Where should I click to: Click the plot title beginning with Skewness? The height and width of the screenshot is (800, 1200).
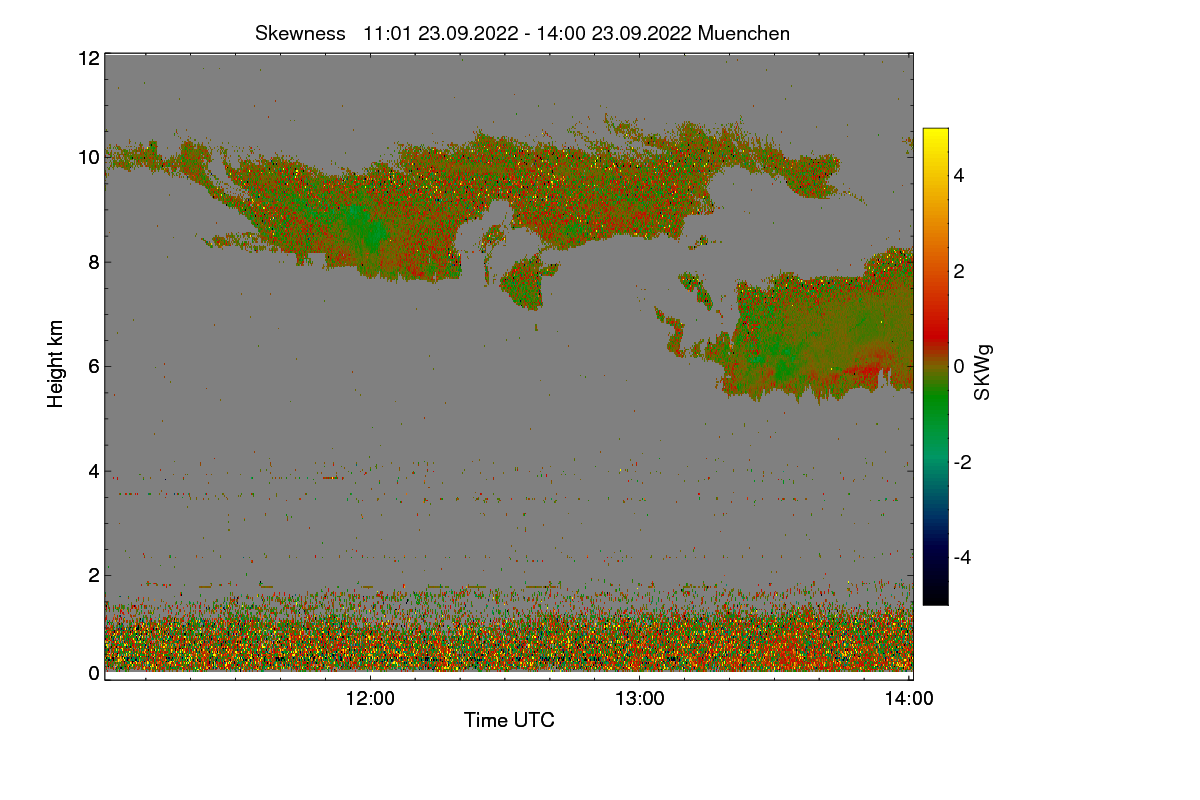pos(522,33)
